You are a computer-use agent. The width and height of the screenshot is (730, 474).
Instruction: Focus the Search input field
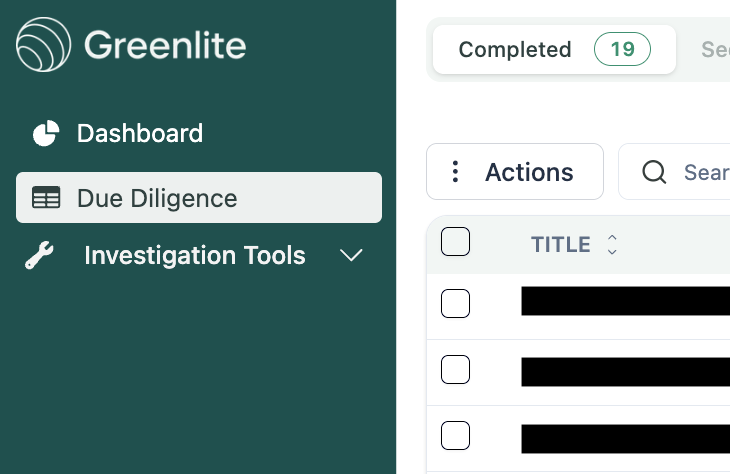[674, 172]
